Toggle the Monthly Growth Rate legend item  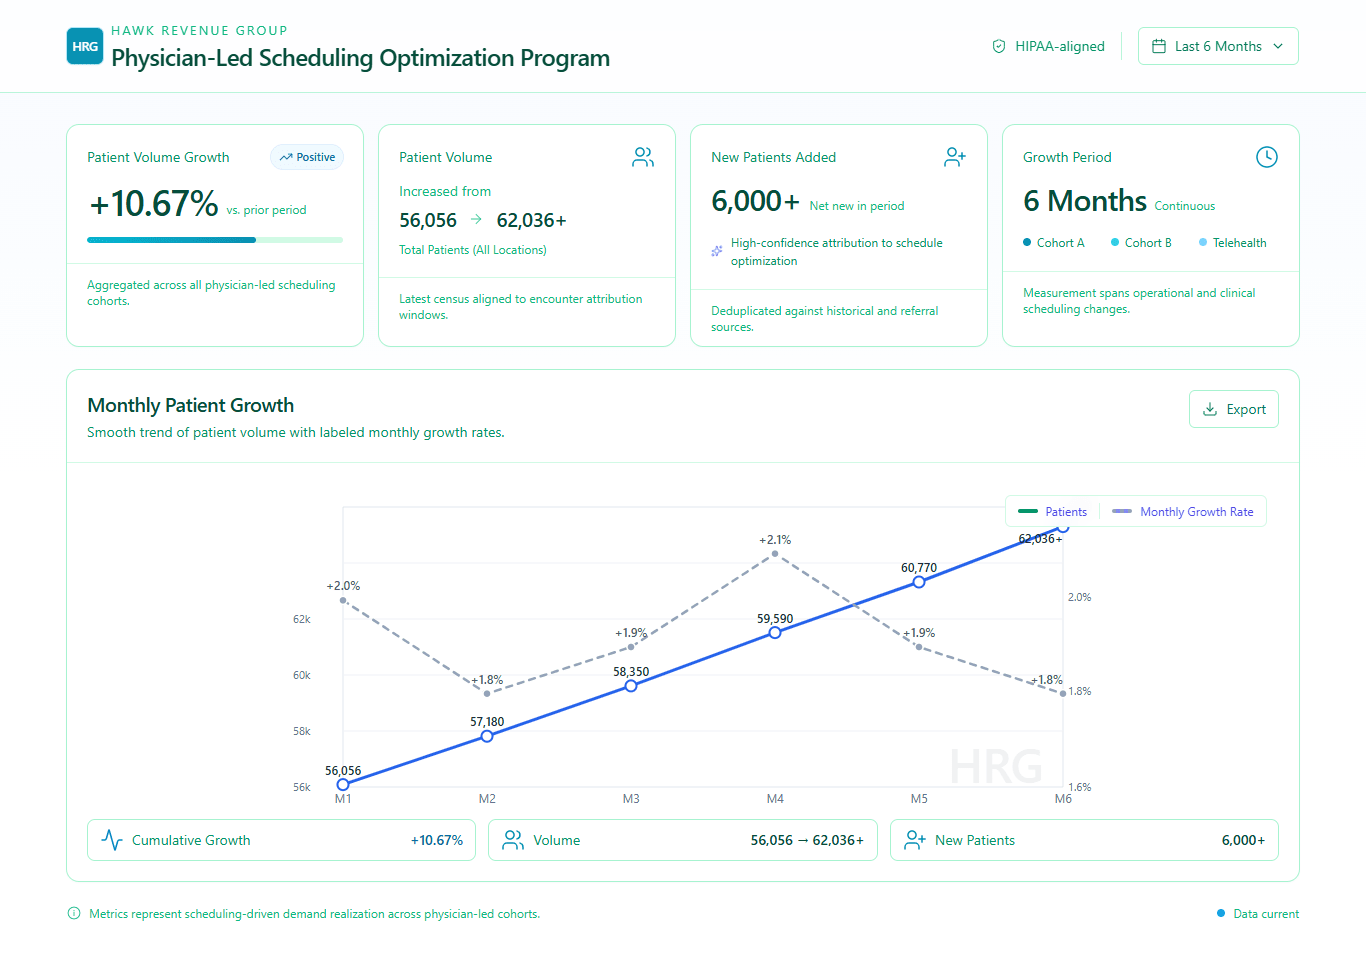1183,512
